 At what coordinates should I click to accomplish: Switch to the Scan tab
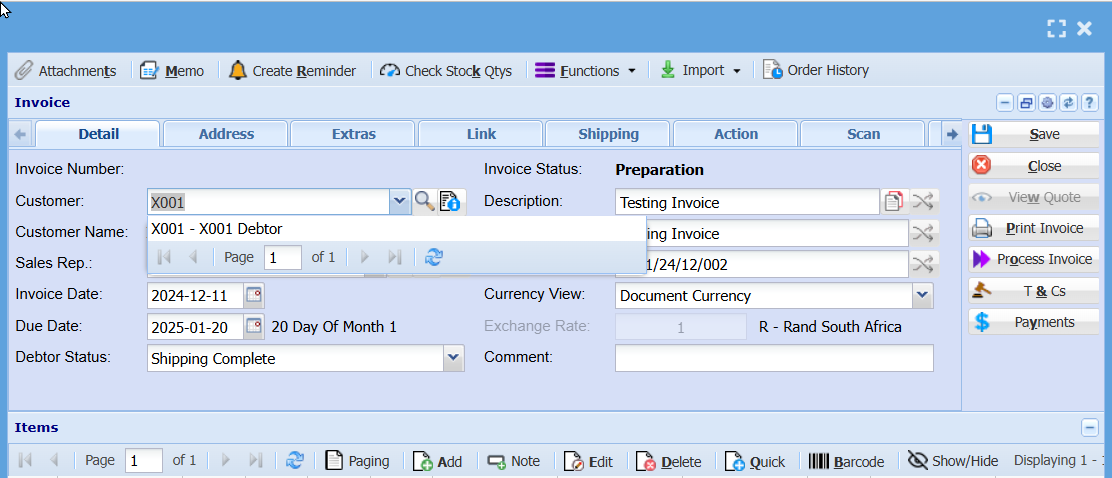pos(863,134)
